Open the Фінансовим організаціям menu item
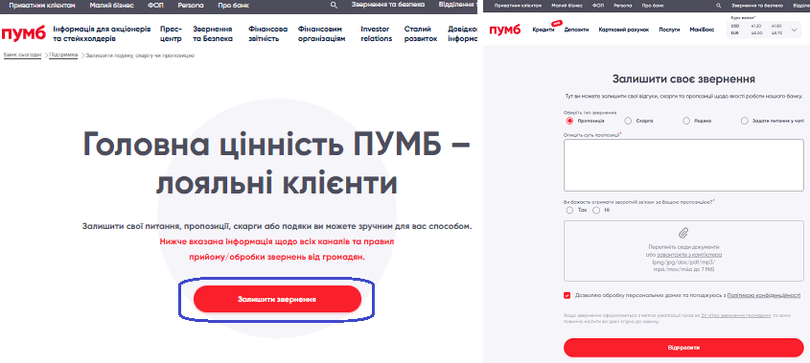Viewport: 810px width, 363px height. click(321, 34)
